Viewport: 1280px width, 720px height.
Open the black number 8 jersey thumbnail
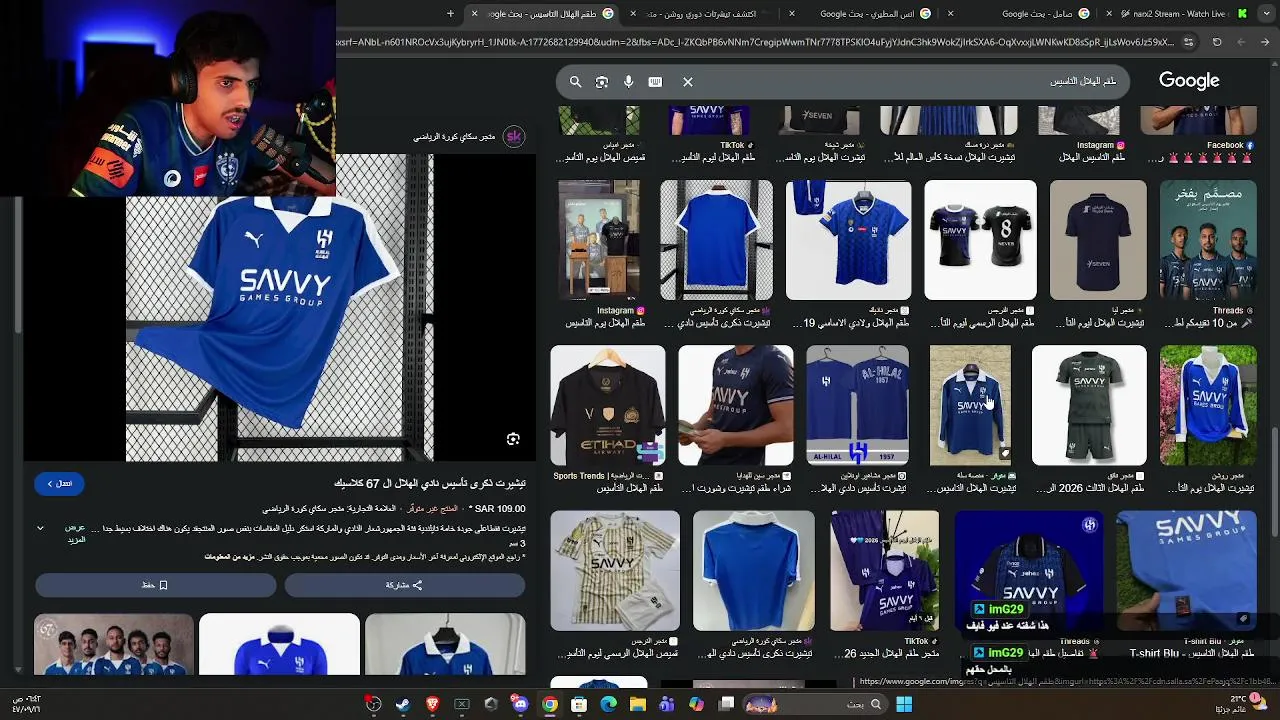981,240
